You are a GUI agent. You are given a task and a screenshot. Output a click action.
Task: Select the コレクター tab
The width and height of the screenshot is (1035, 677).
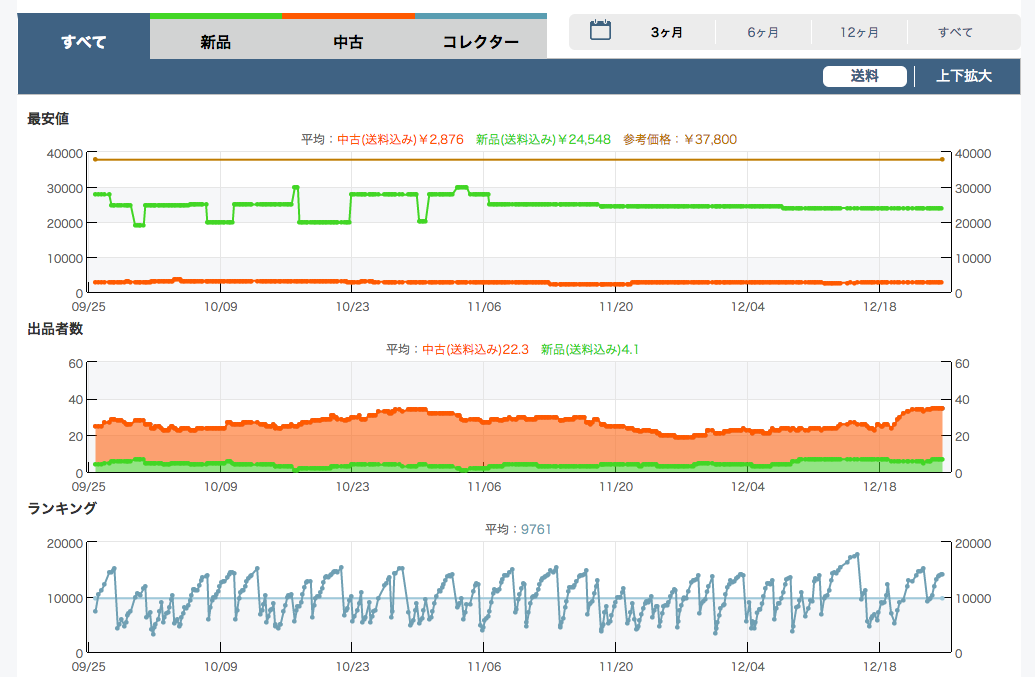[x=481, y=42]
